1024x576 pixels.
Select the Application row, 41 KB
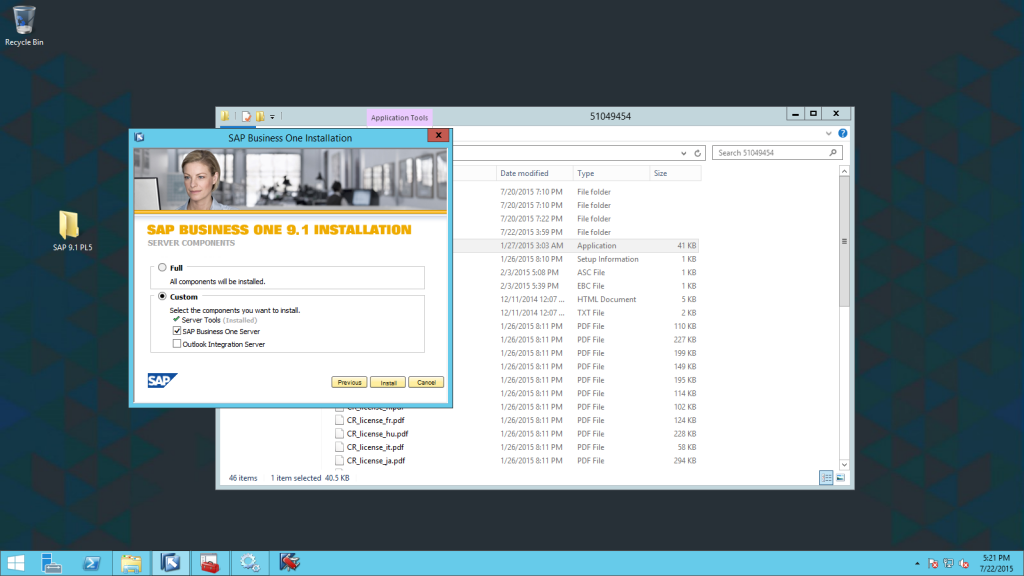(x=575, y=246)
